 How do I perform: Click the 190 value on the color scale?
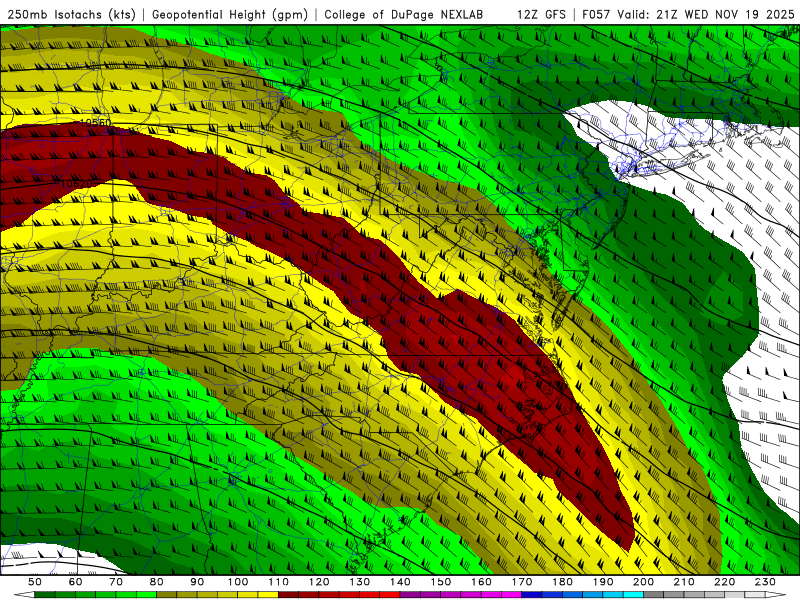pos(603,582)
